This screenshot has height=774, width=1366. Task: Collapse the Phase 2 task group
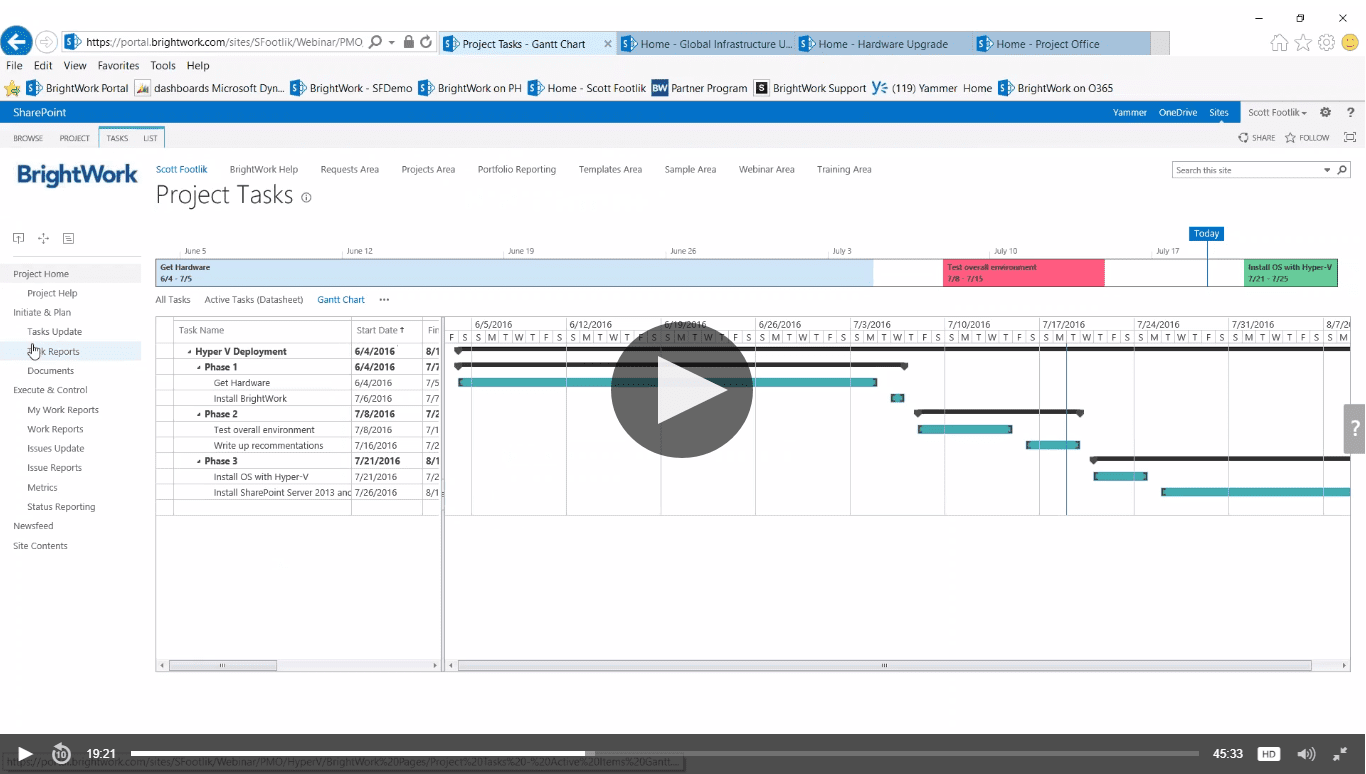(198, 415)
